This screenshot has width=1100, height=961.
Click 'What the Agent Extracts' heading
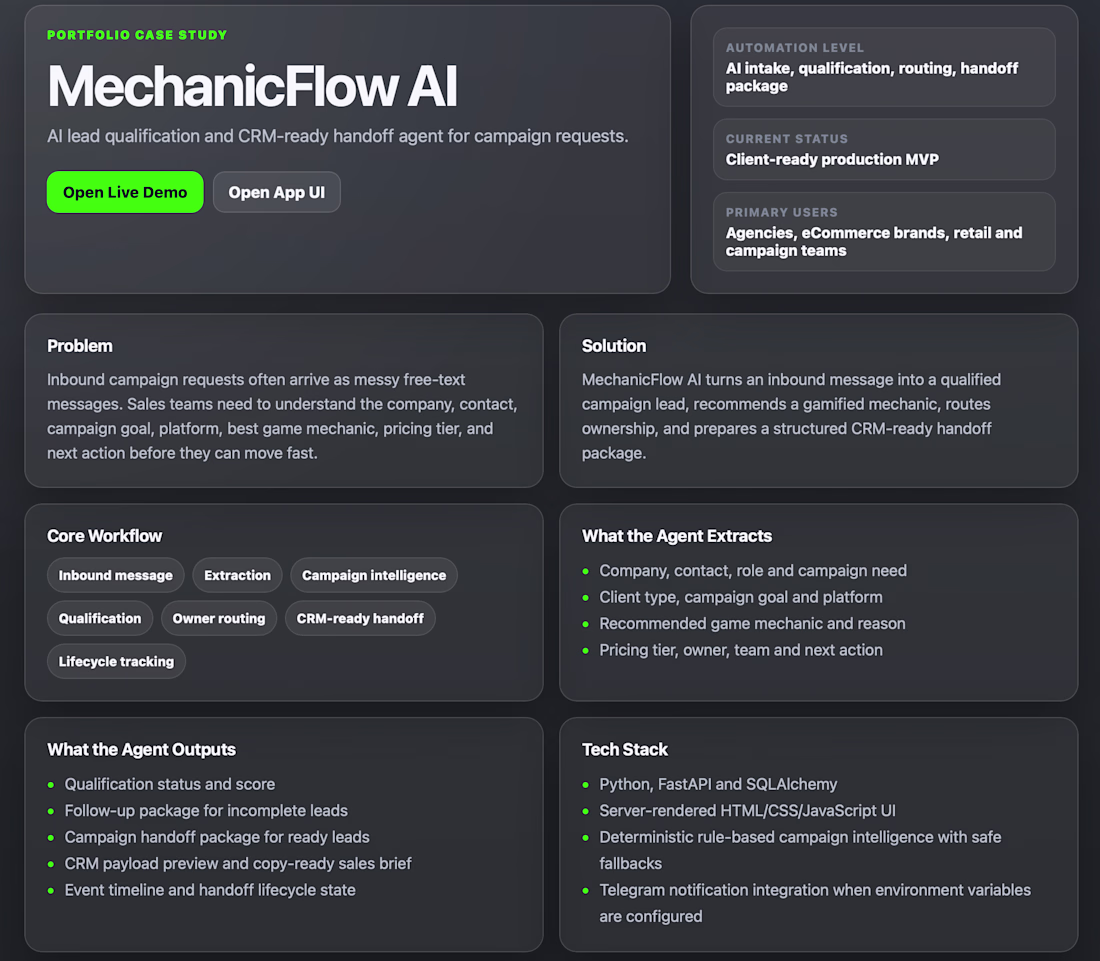[x=677, y=536]
